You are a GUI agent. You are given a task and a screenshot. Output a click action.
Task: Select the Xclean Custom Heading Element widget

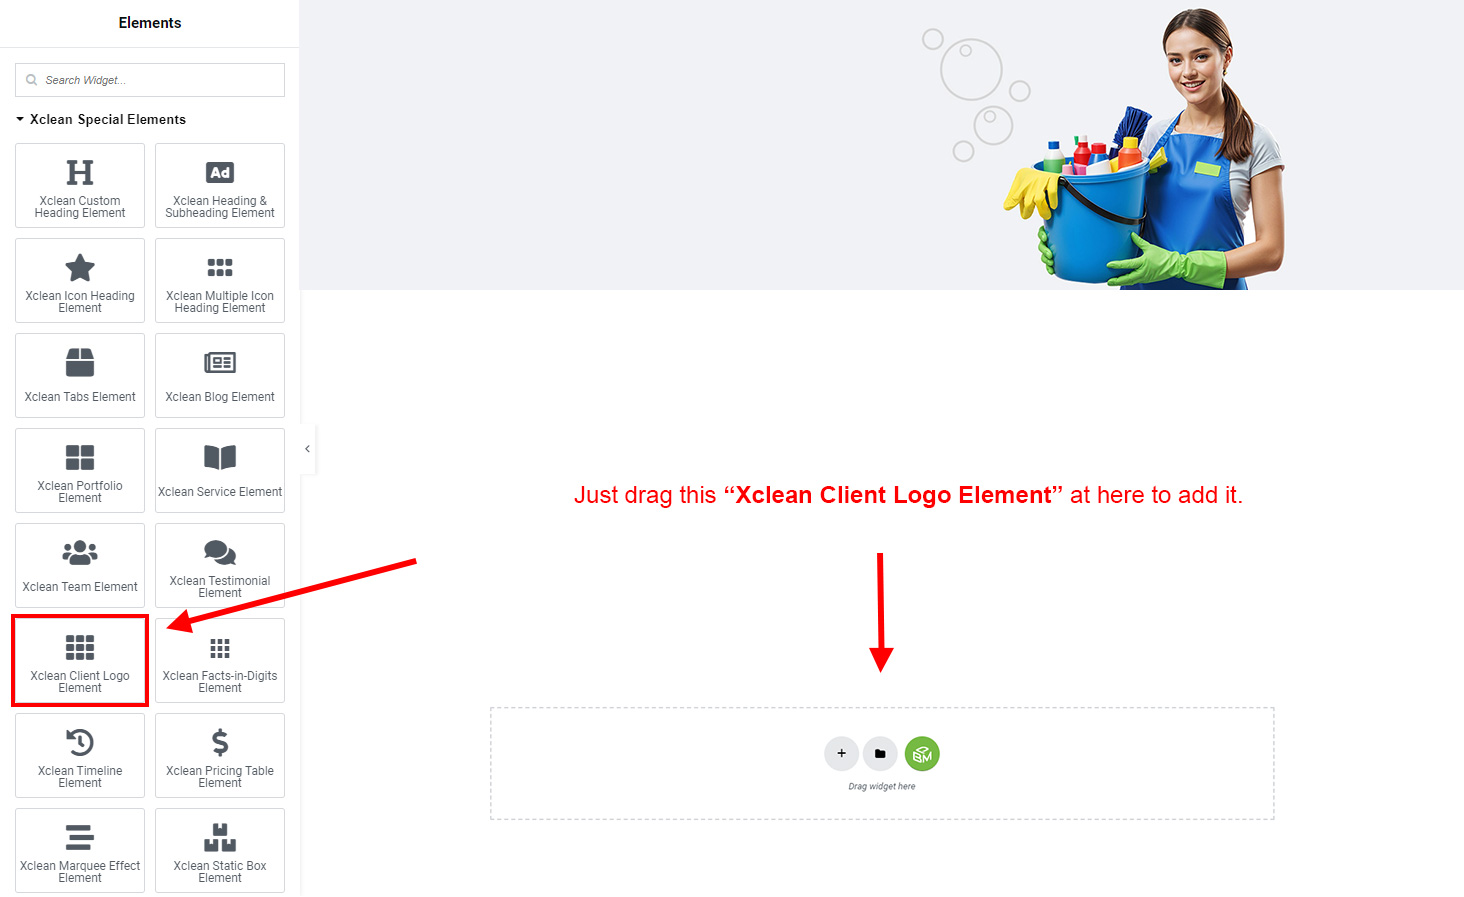point(80,185)
